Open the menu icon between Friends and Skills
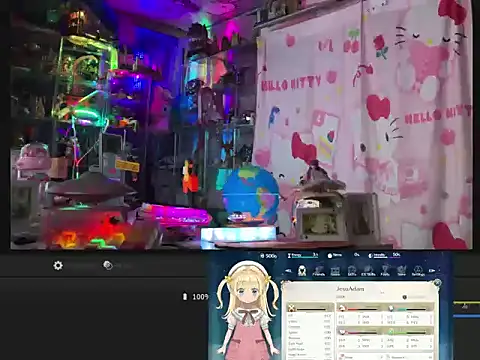 [335, 271]
